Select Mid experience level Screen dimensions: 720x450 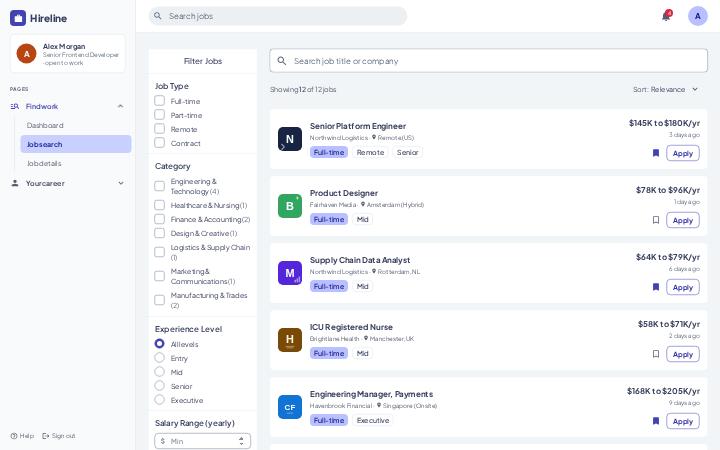[x=159, y=371]
